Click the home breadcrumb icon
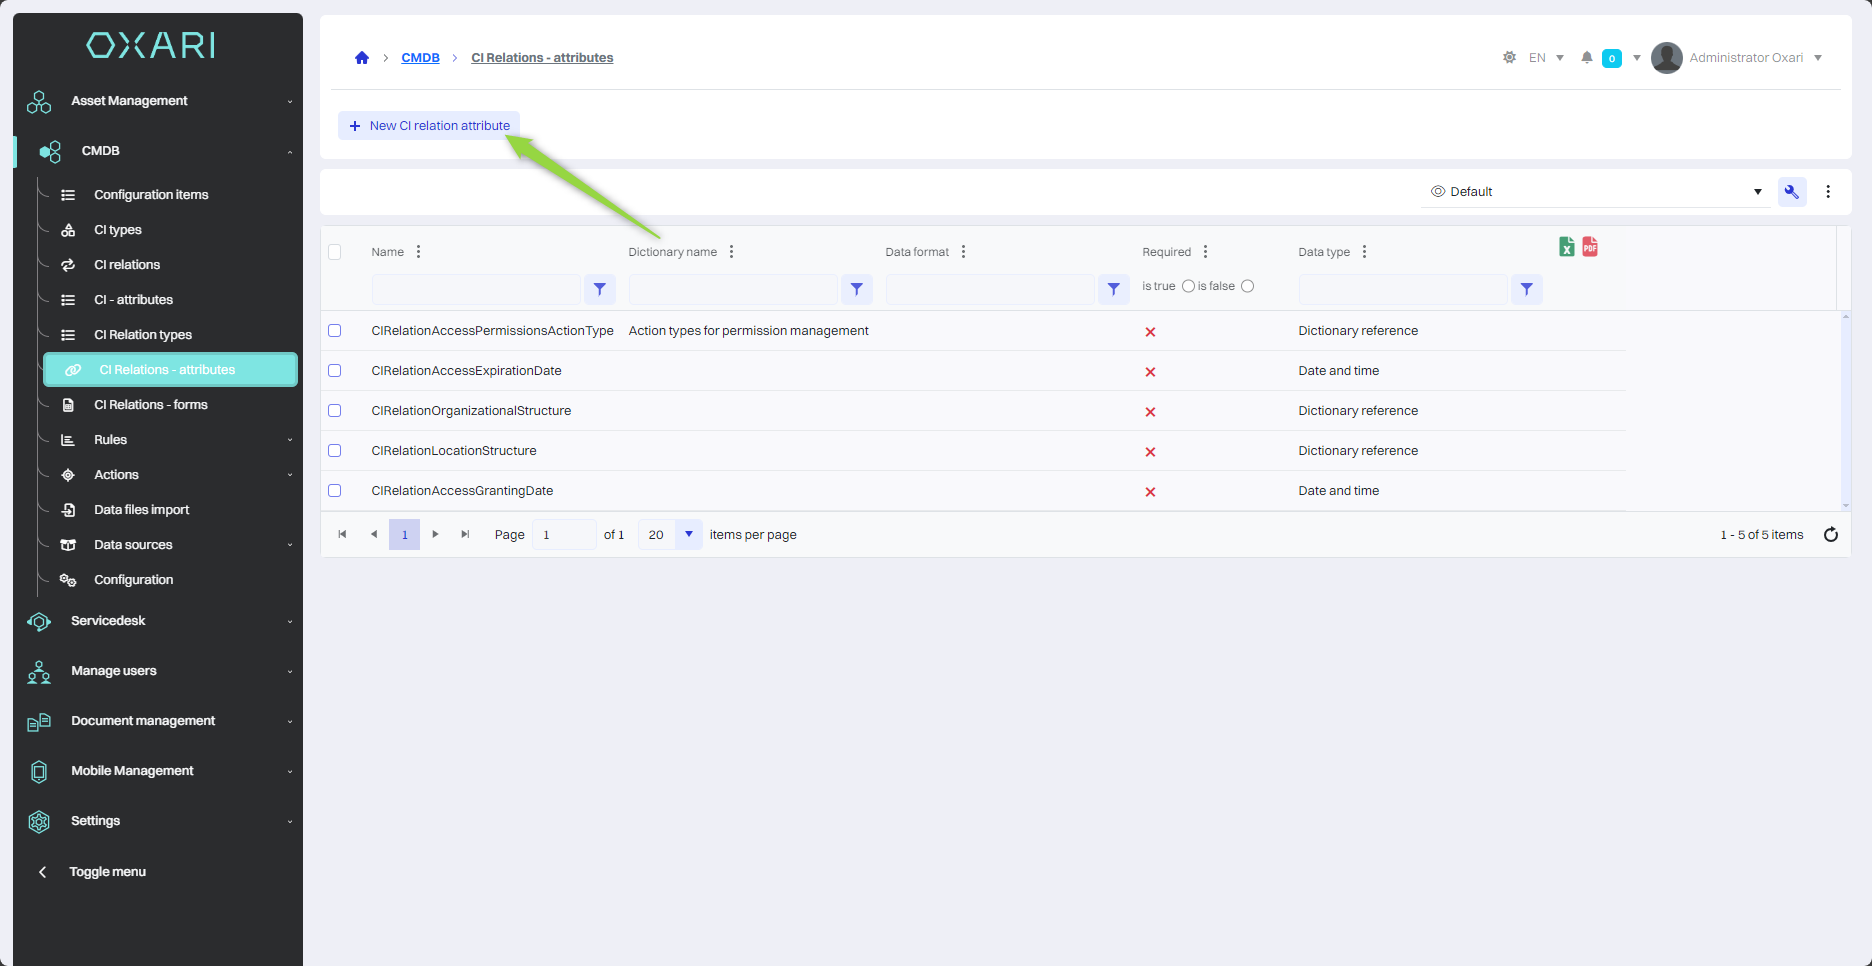This screenshot has width=1872, height=966. pyautogui.click(x=362, y=58)
